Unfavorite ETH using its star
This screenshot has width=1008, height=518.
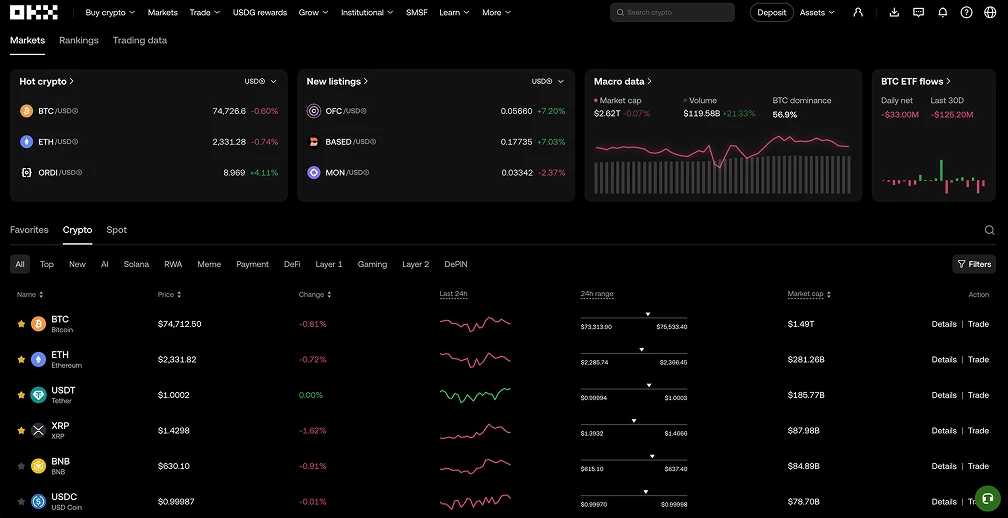21,359
